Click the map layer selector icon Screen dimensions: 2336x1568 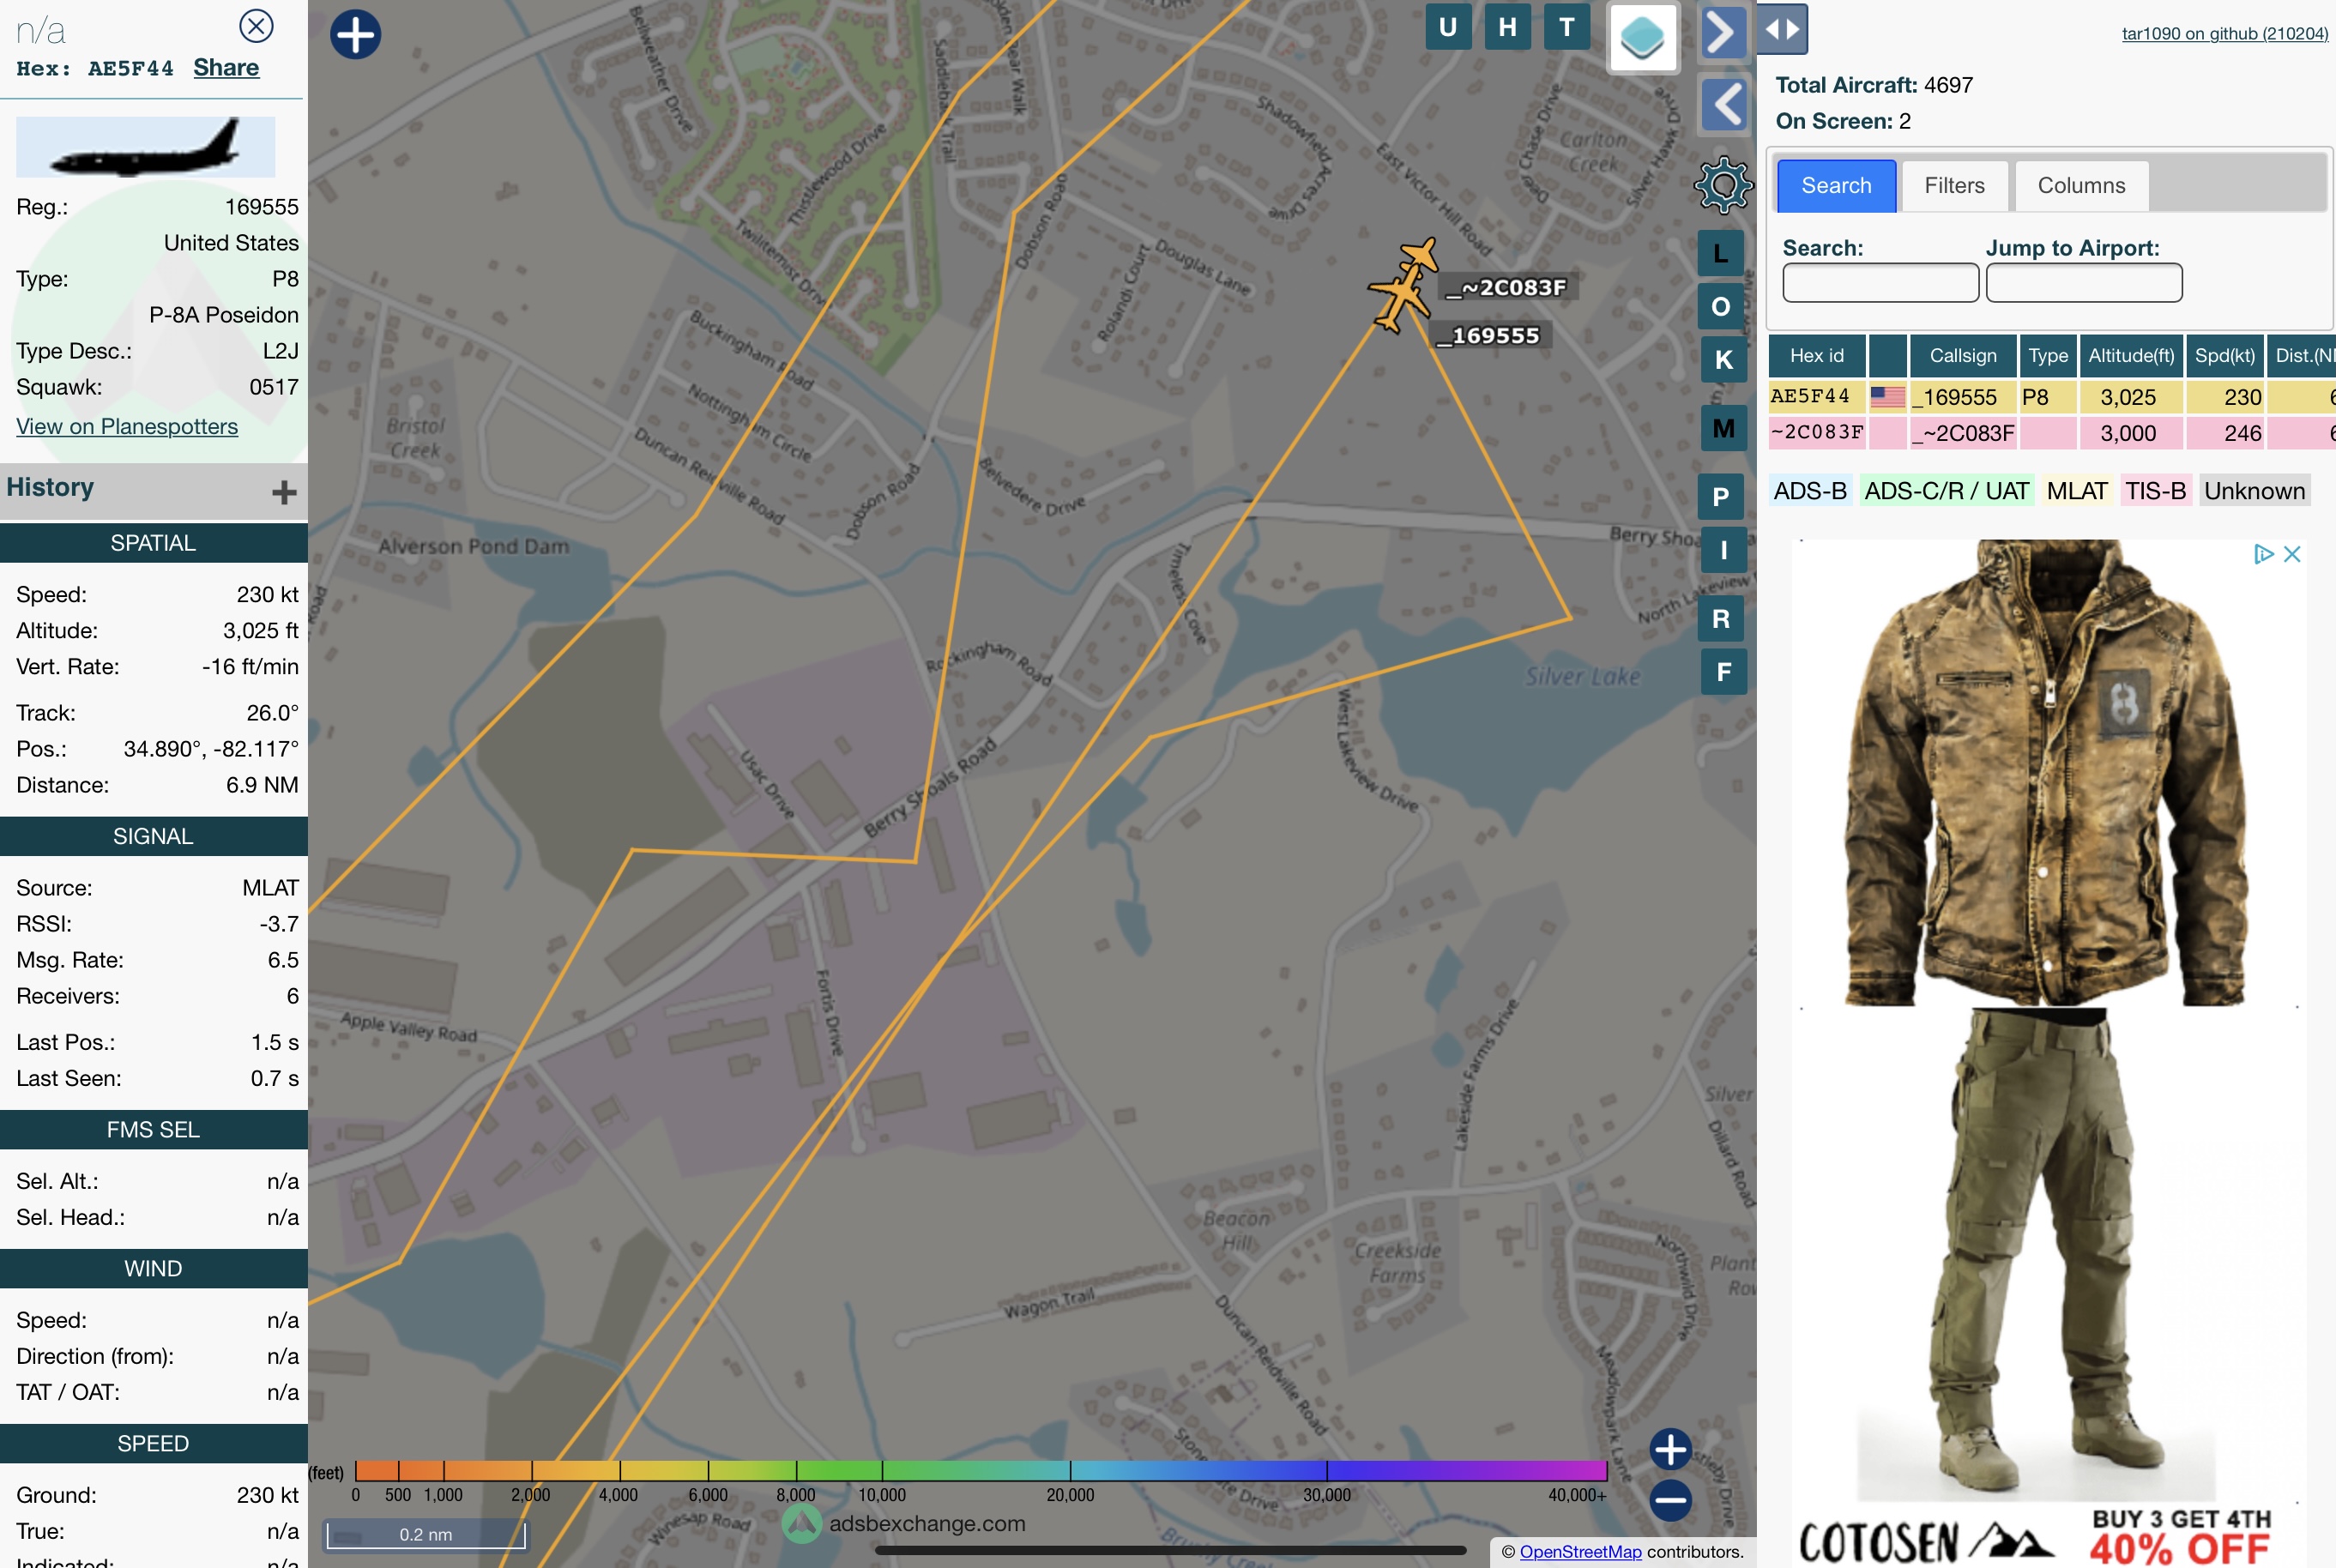coord(1641,39)
